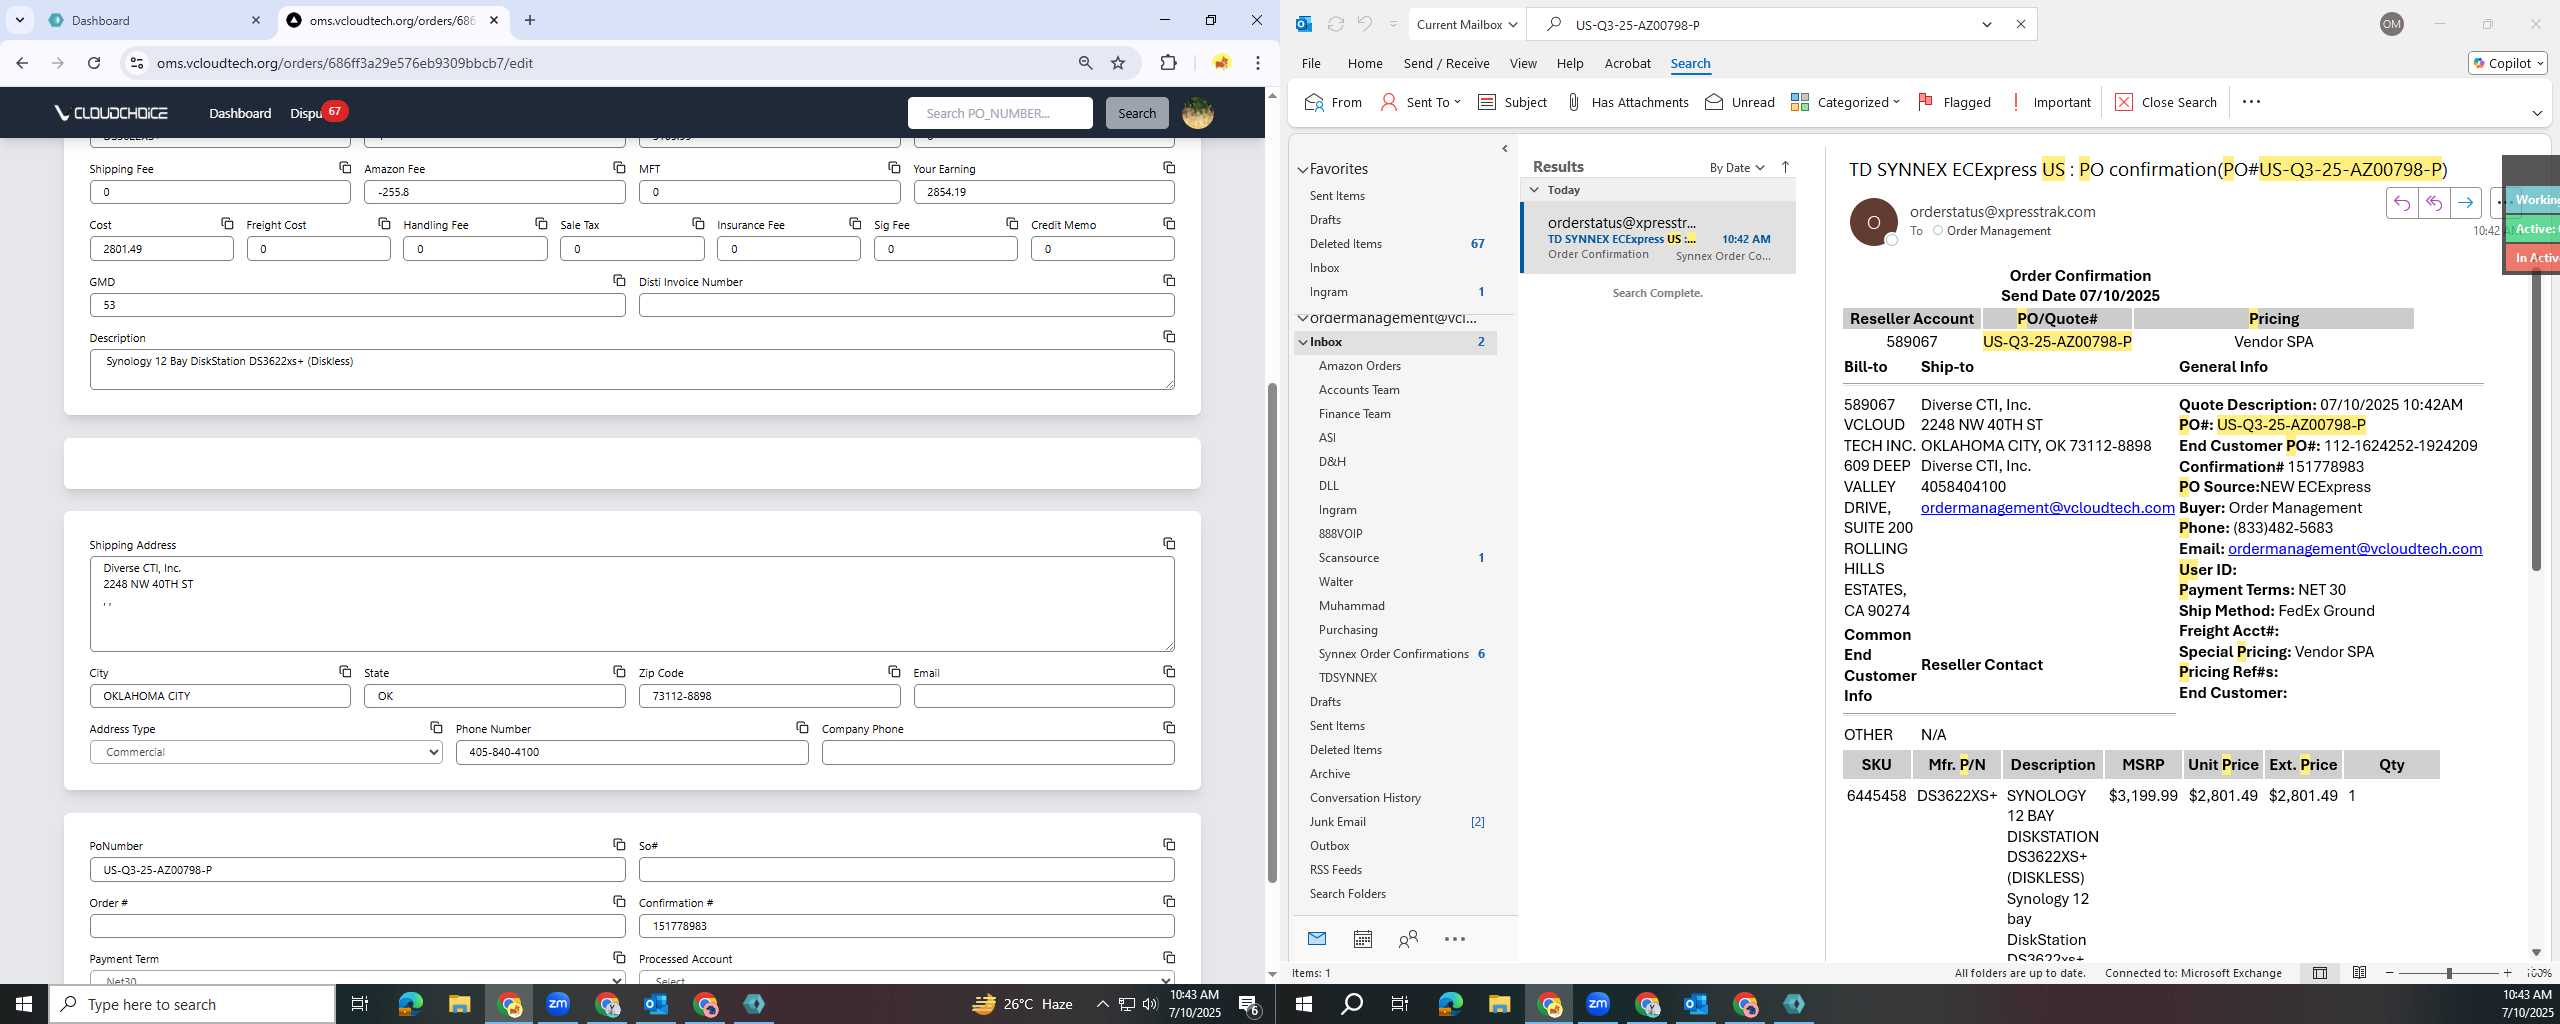Copy the MFT field value icon

click(894, 167)
